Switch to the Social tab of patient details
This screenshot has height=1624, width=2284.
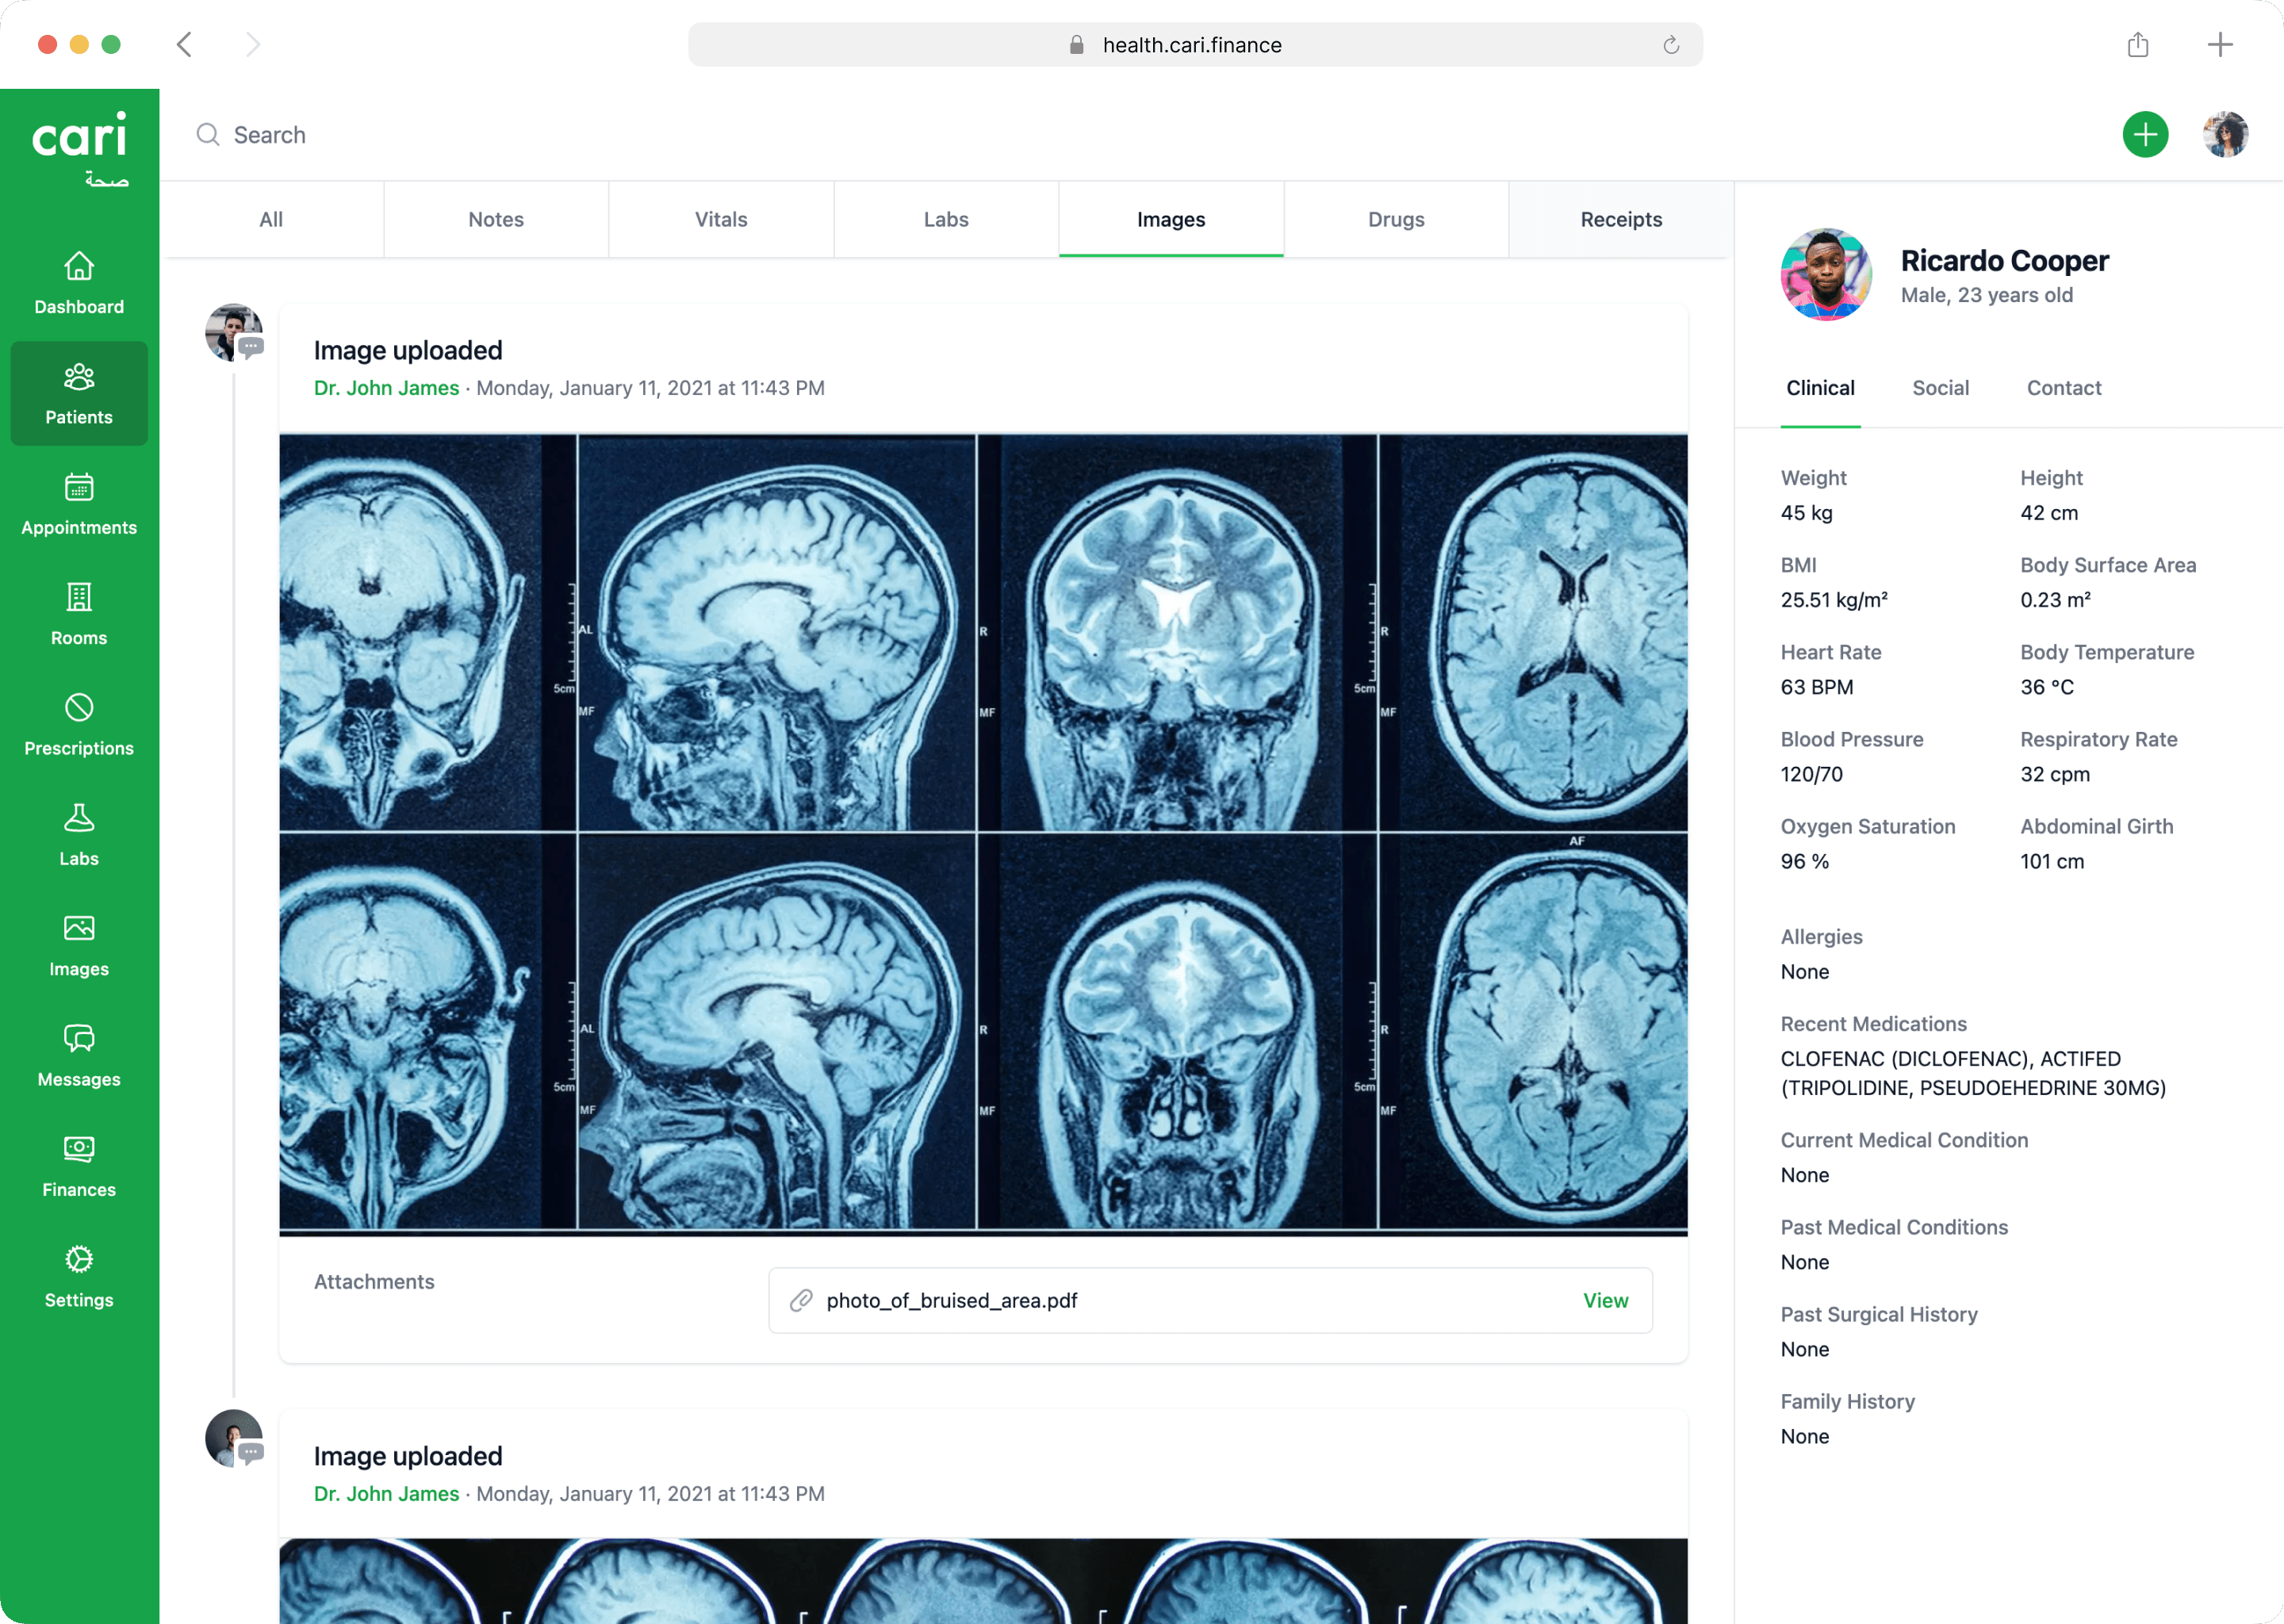[x=1940, y=388]
